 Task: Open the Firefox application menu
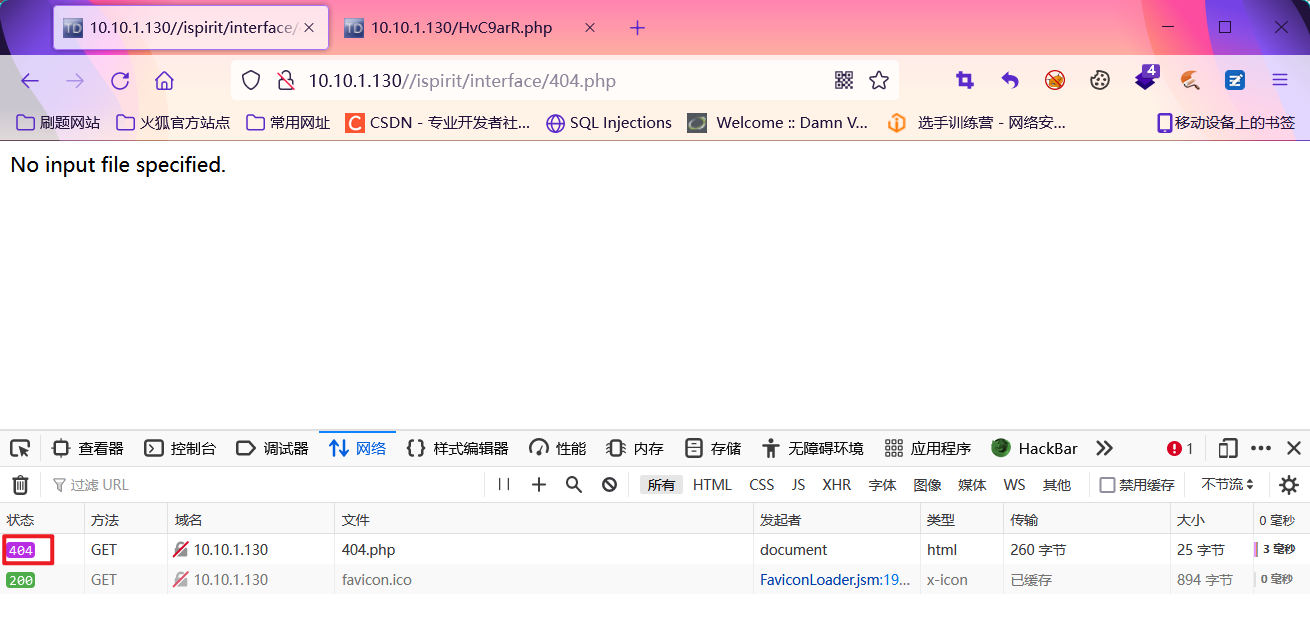pos(1280,80)
